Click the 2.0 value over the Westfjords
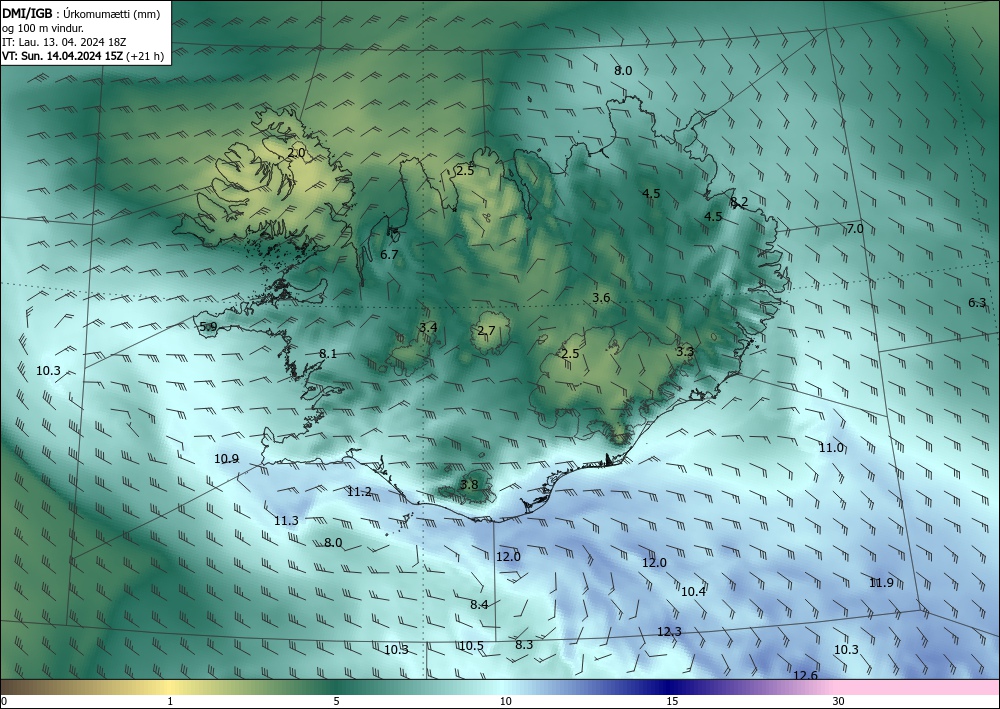 pyautogui.click(x=296, y=153)
